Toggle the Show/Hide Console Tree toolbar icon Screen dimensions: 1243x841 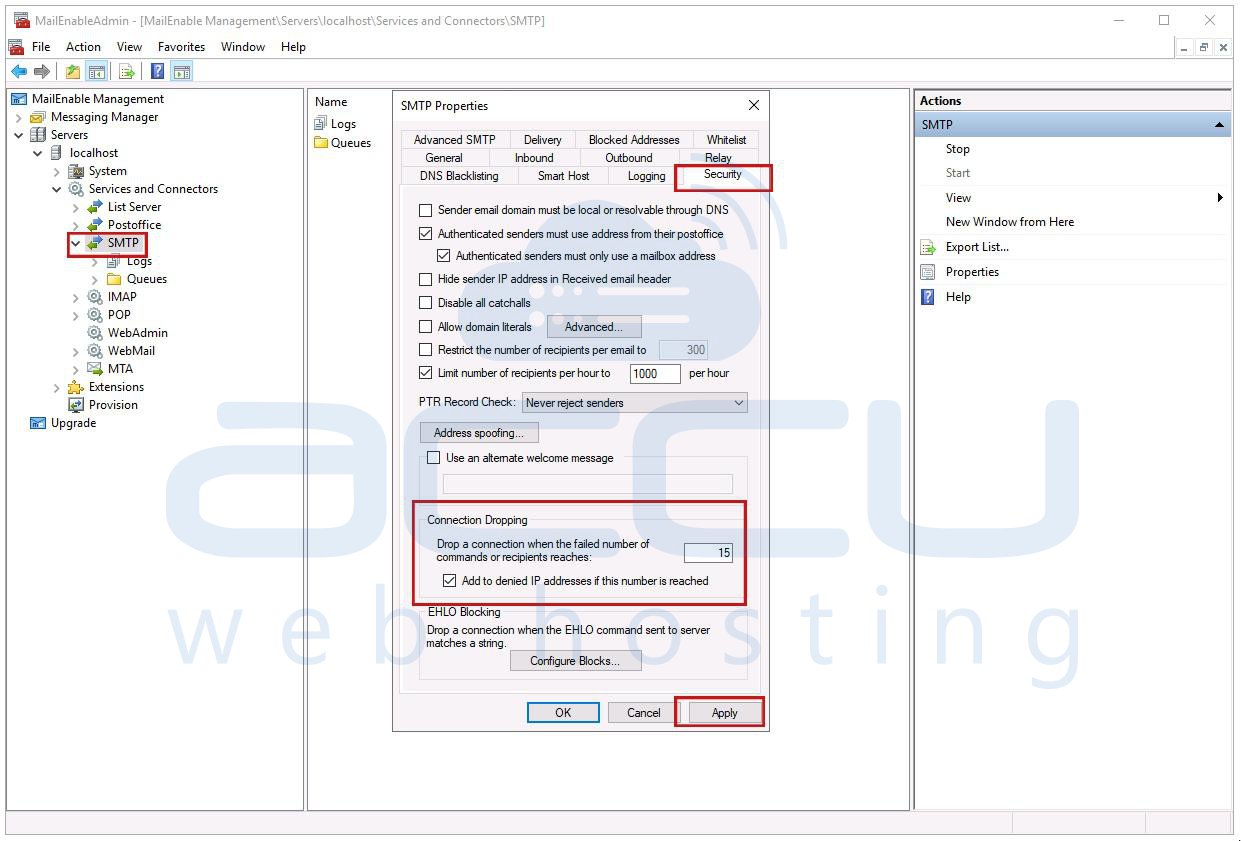(97, 71)
